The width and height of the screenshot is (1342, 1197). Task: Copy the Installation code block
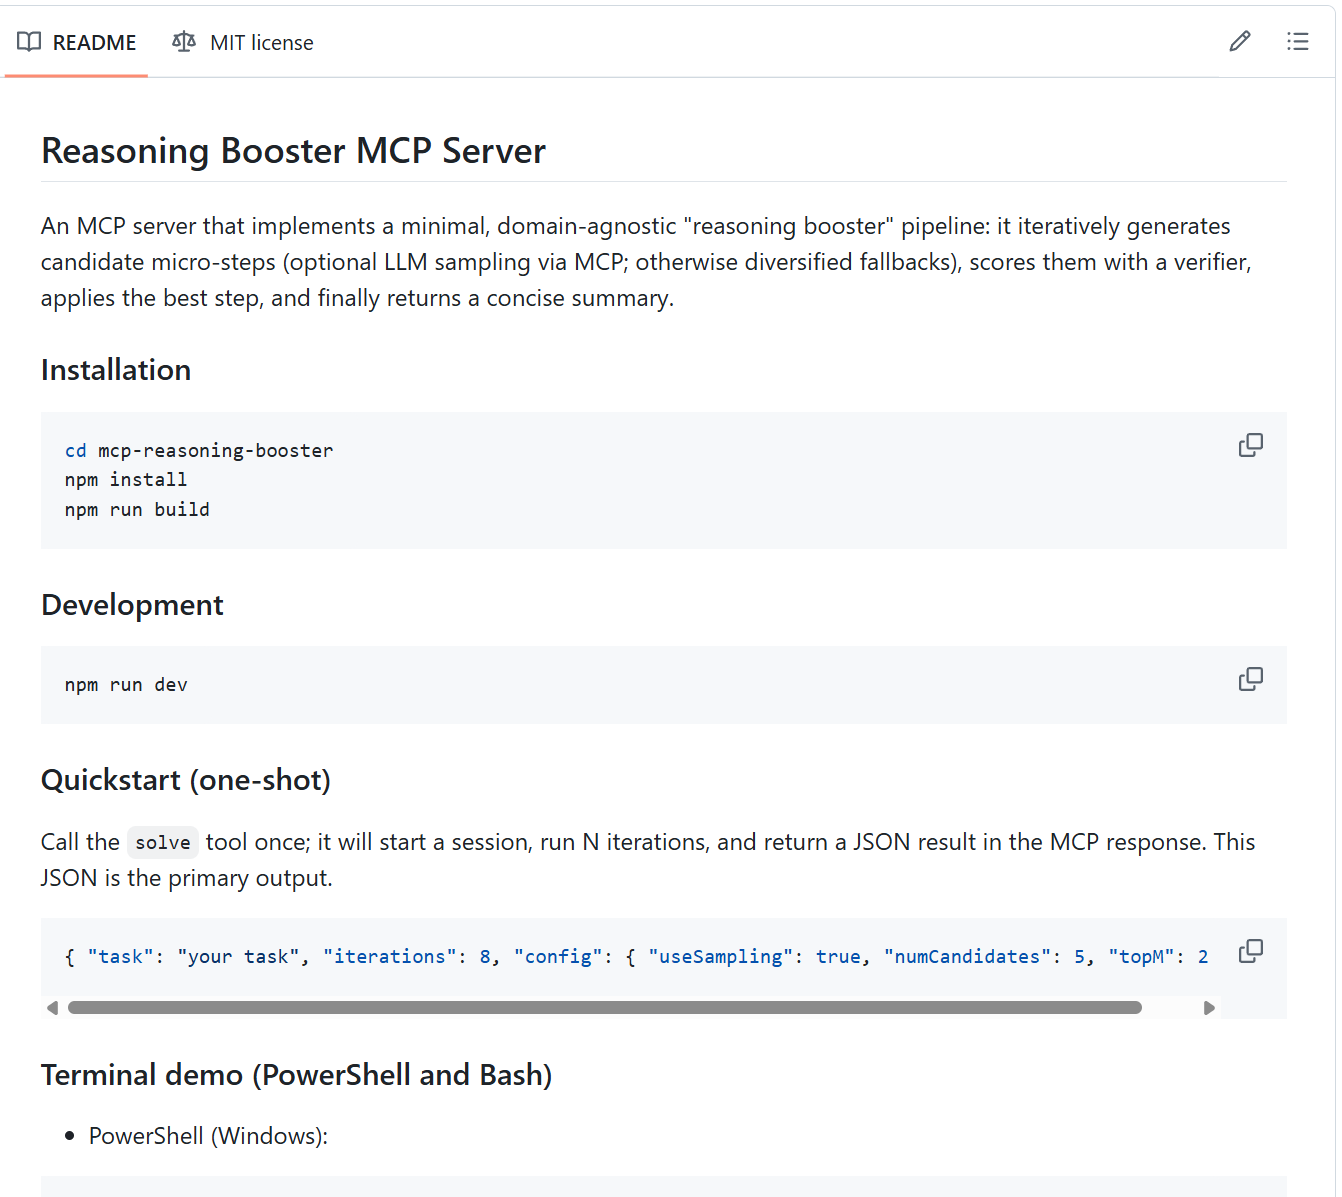pos(1250,444)
